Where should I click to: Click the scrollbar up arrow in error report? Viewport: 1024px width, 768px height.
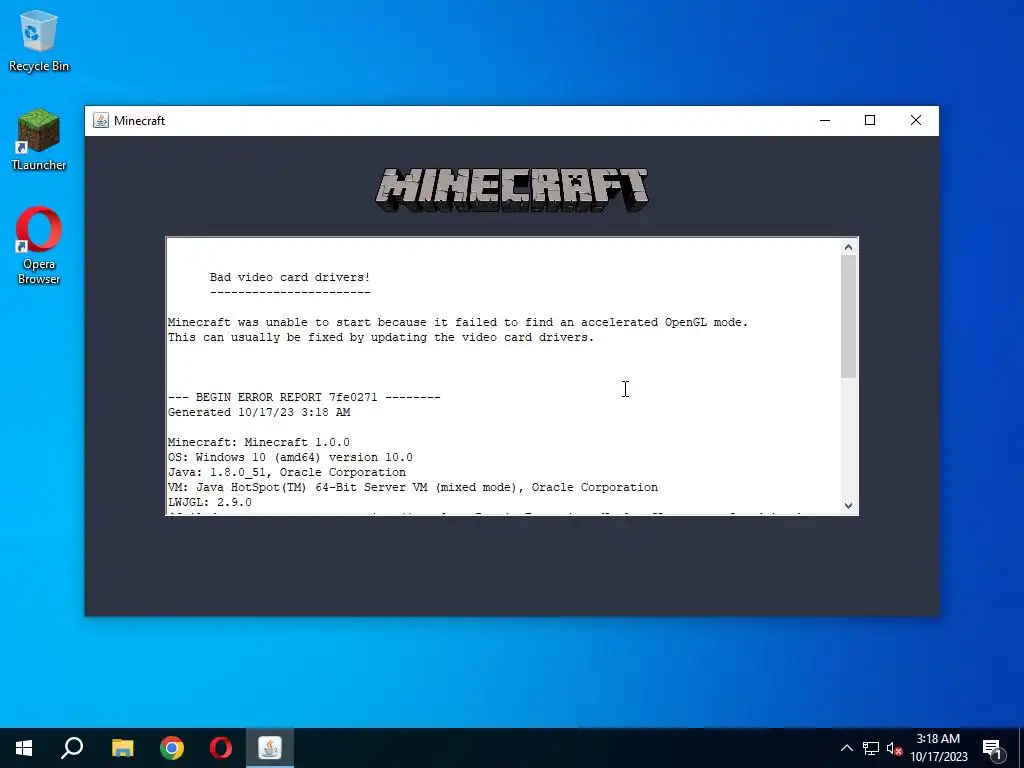pos(848,247)
